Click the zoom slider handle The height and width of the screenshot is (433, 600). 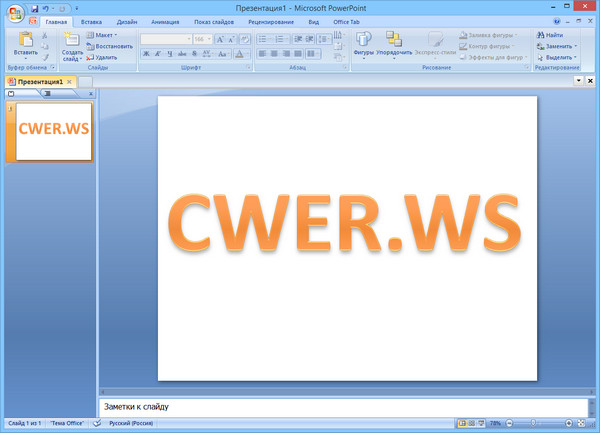coord(533,423)
